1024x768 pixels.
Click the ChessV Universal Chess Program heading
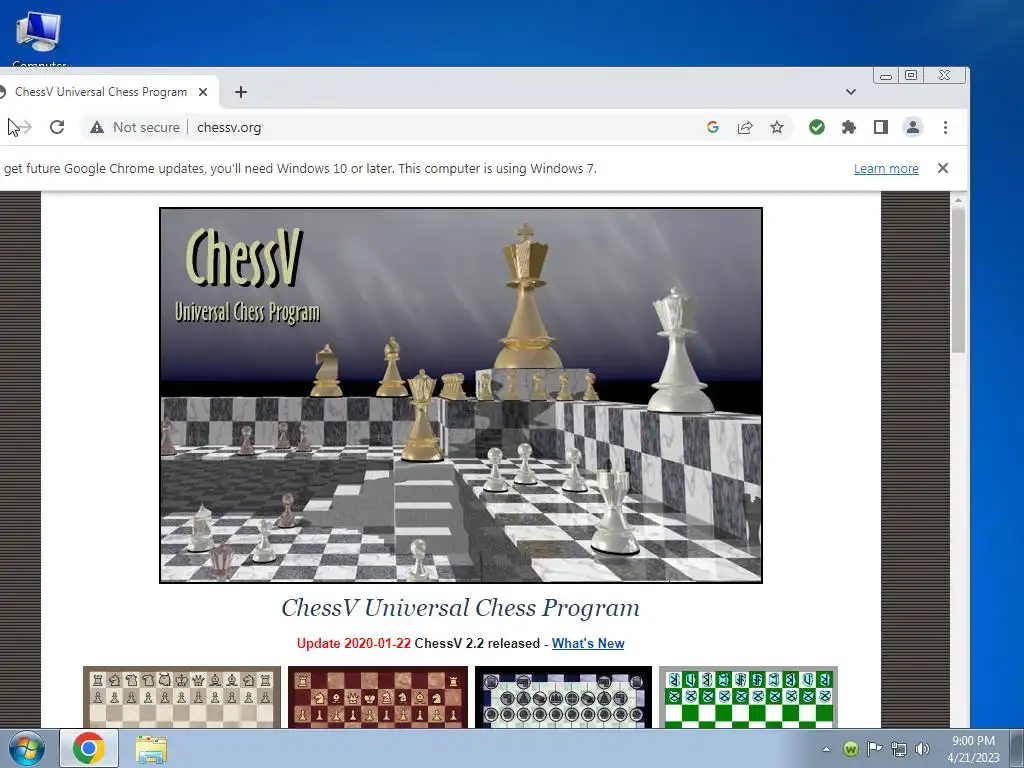click(x=460, y=608)
